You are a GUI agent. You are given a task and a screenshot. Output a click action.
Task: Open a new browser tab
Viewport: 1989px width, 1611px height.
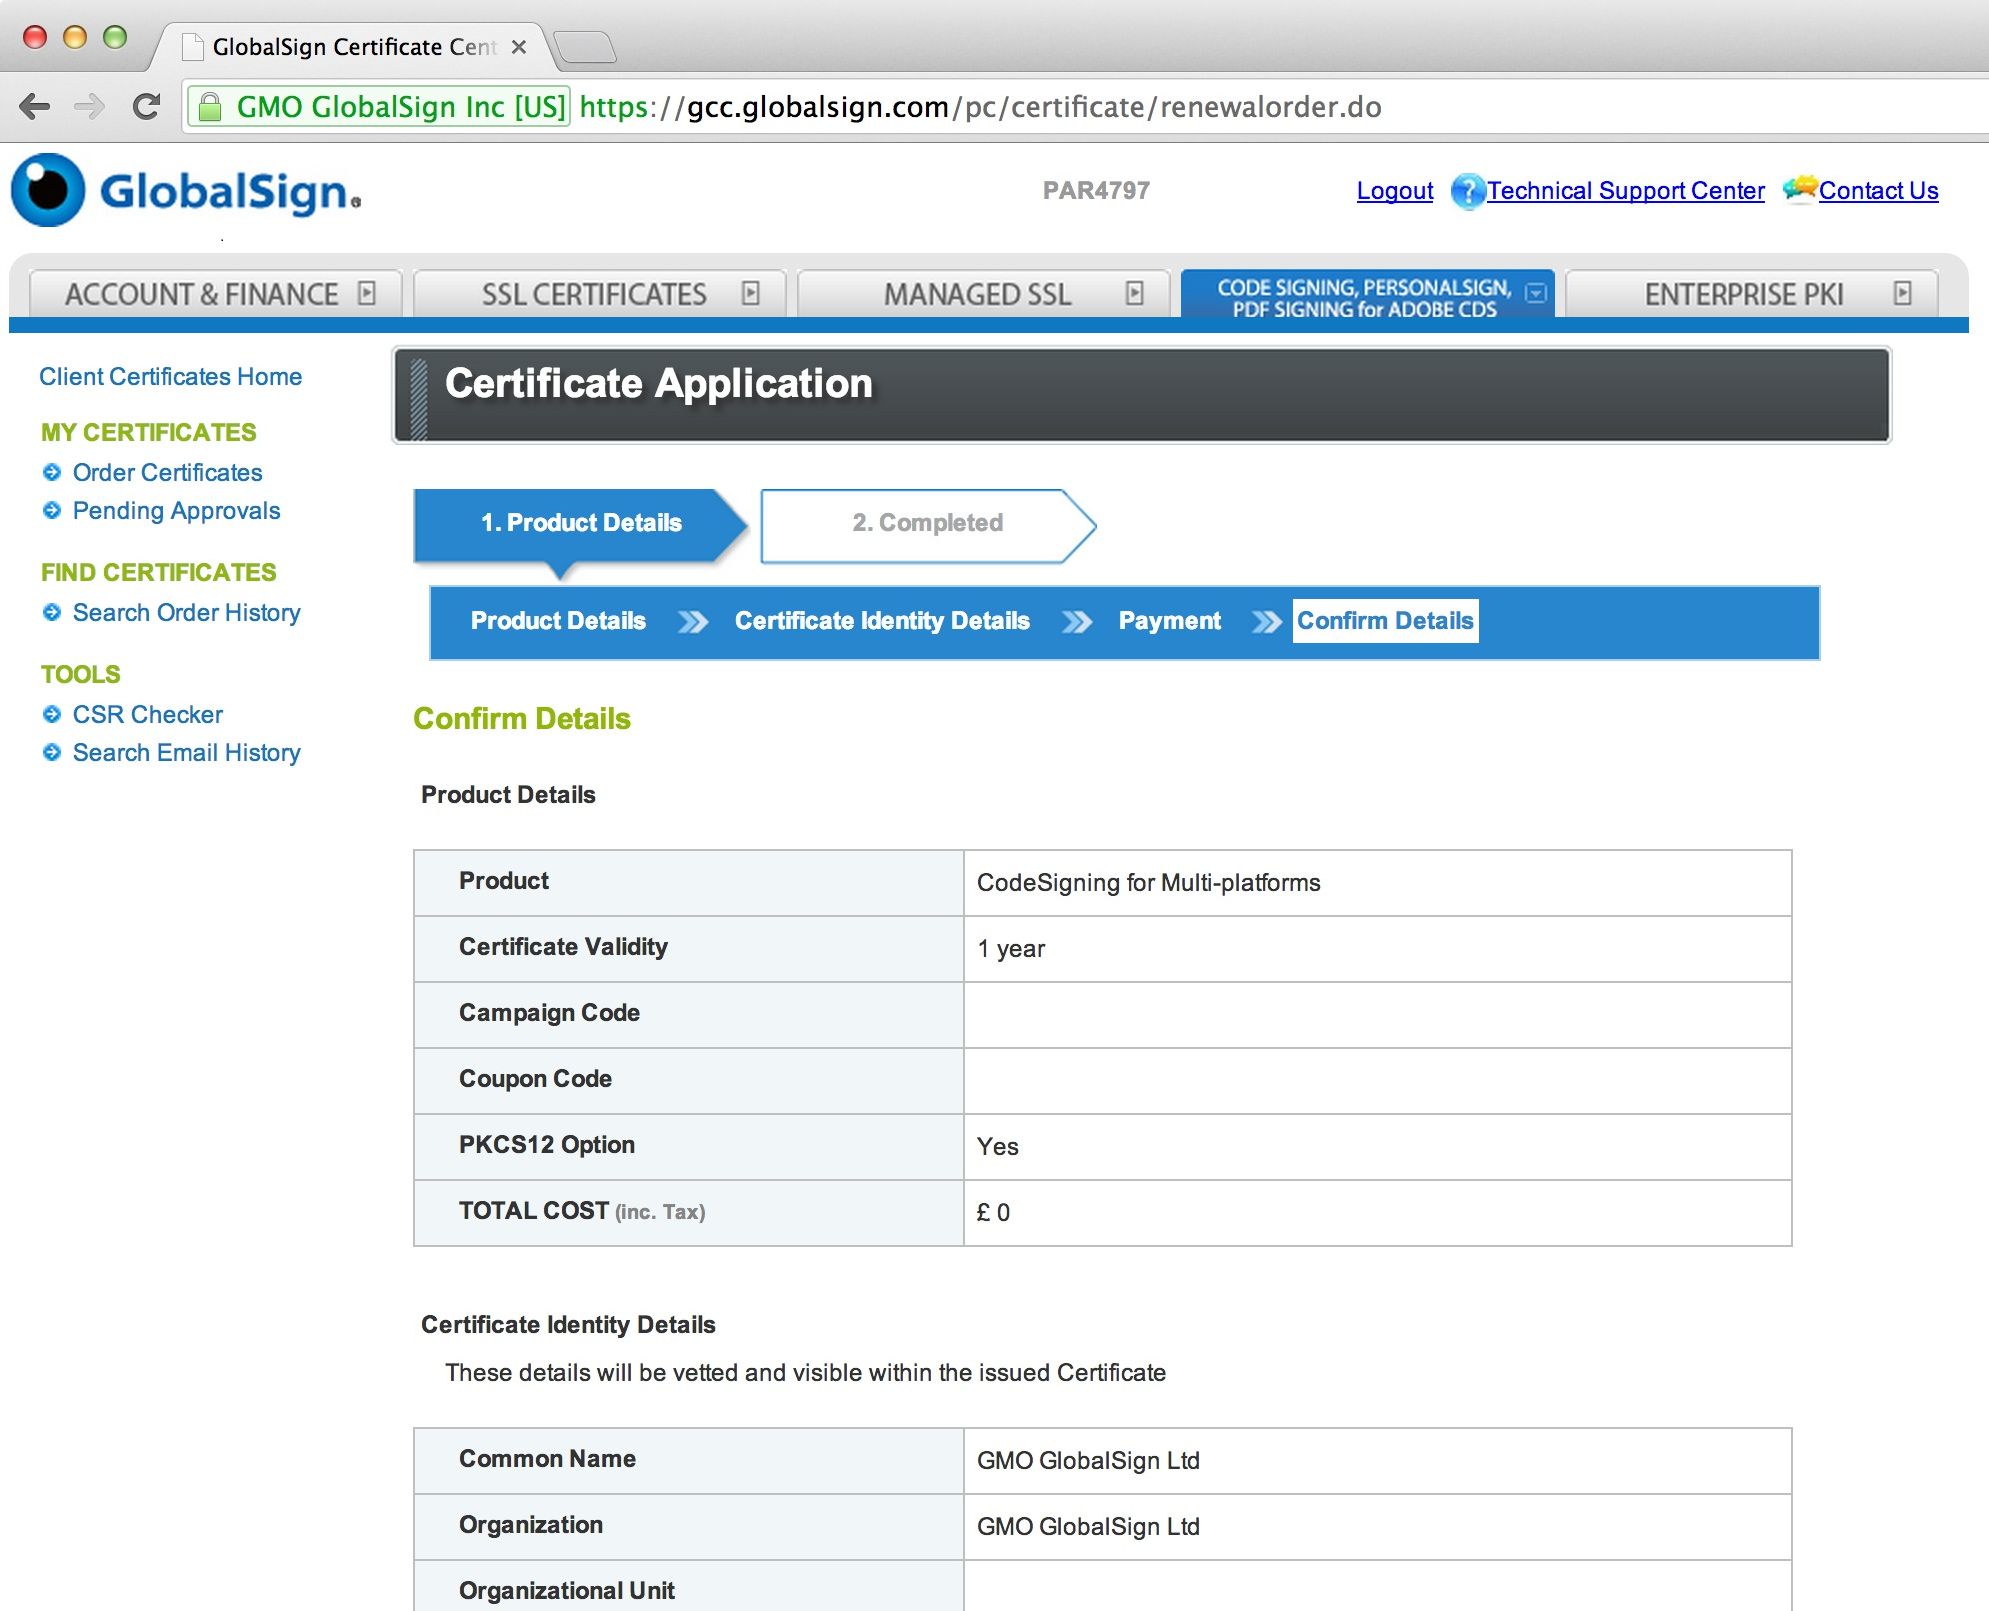[584, 46]
